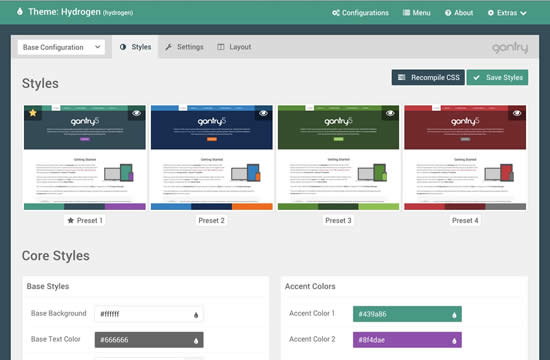Image resolution: width=550 pixels, height=360 pixels.
Task: Click the water drop theme icon
Action: pyautogui.click(x=20, y=12)
